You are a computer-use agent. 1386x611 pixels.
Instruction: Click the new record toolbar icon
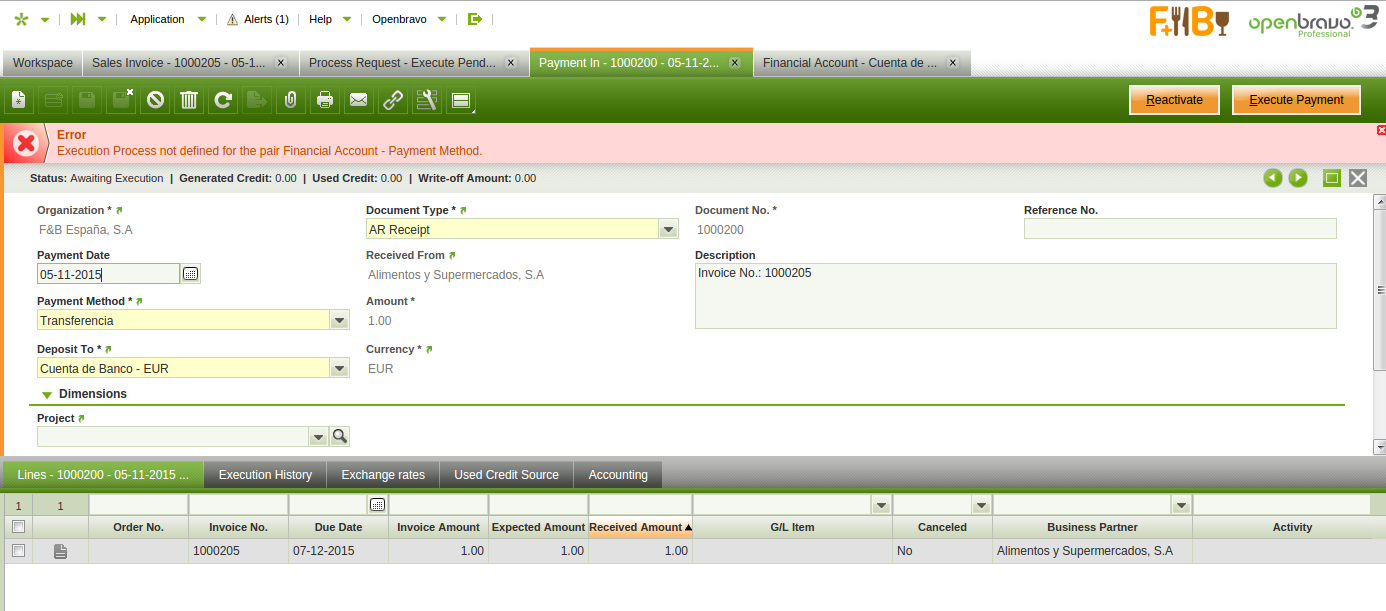pos(19,100)
